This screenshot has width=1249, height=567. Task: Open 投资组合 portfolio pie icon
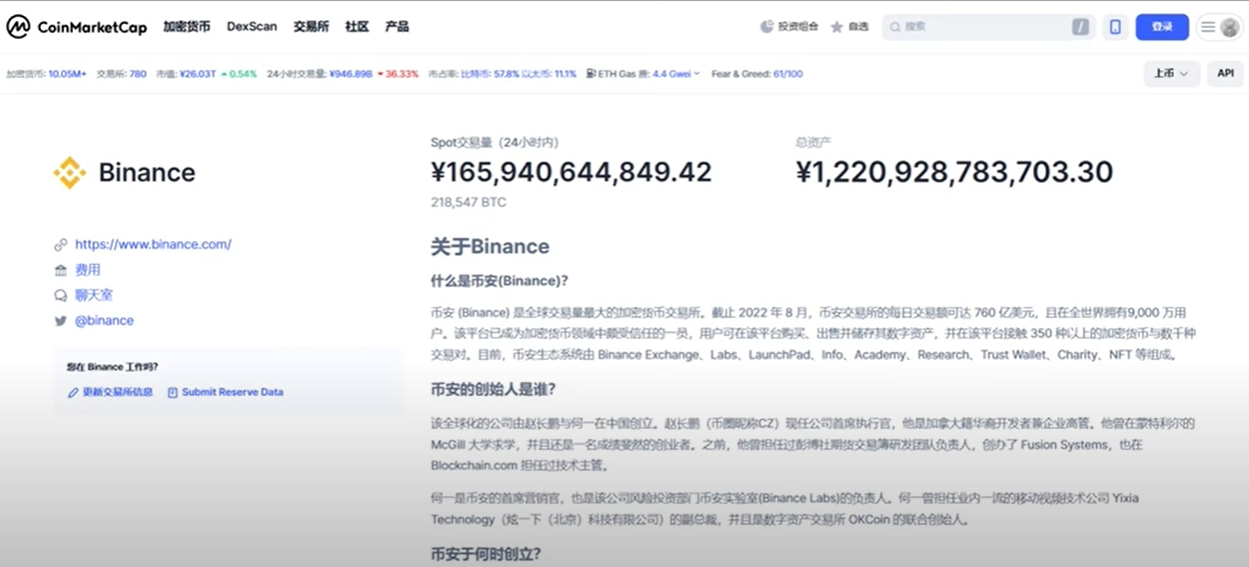coord(767,27)
